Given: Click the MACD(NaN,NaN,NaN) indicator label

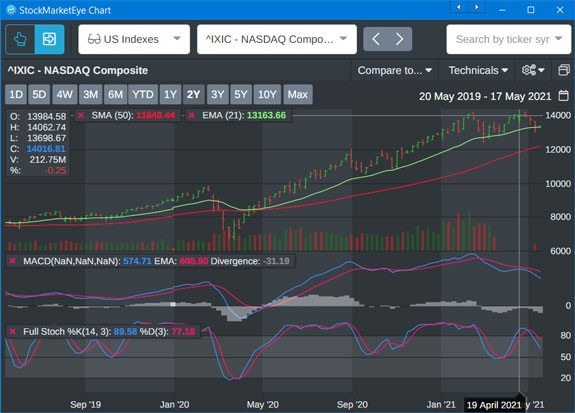Looking at the screenshot, I should [72, 261].
